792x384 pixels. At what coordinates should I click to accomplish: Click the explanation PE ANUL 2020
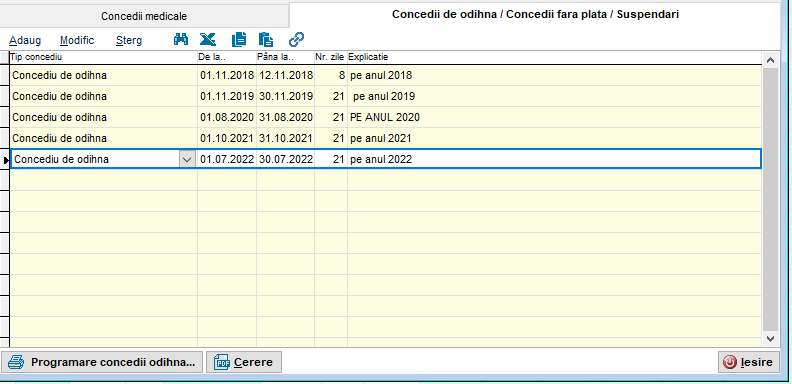(x=384, y=117)
